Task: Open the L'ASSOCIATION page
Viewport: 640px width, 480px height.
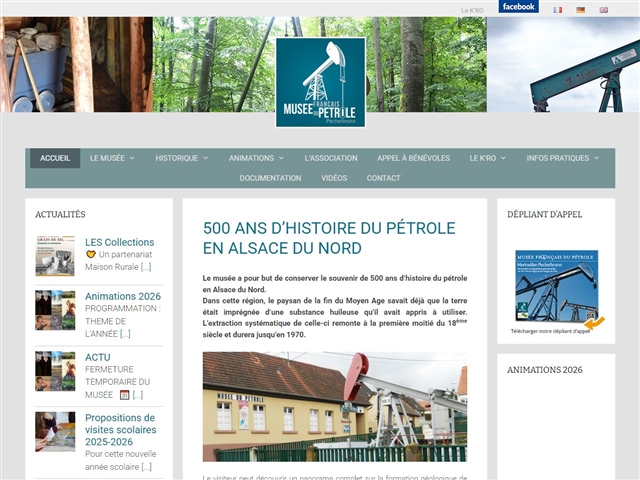Action: point(331,158)
